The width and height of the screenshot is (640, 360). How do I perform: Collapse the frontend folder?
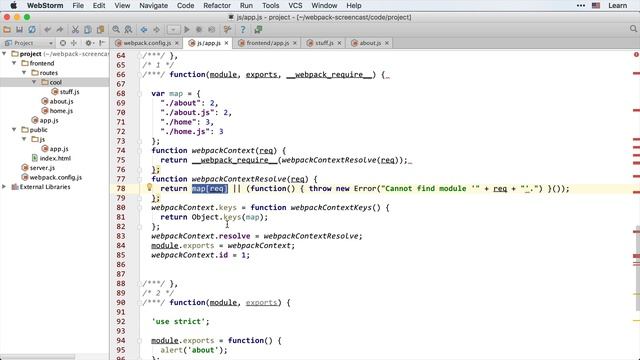[x=14, y=63]
